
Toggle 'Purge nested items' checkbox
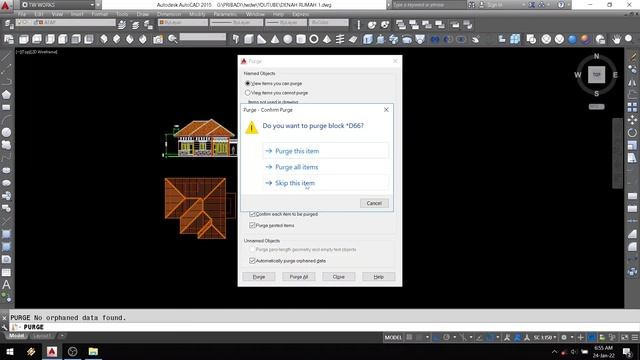click(x=252, y=225)
